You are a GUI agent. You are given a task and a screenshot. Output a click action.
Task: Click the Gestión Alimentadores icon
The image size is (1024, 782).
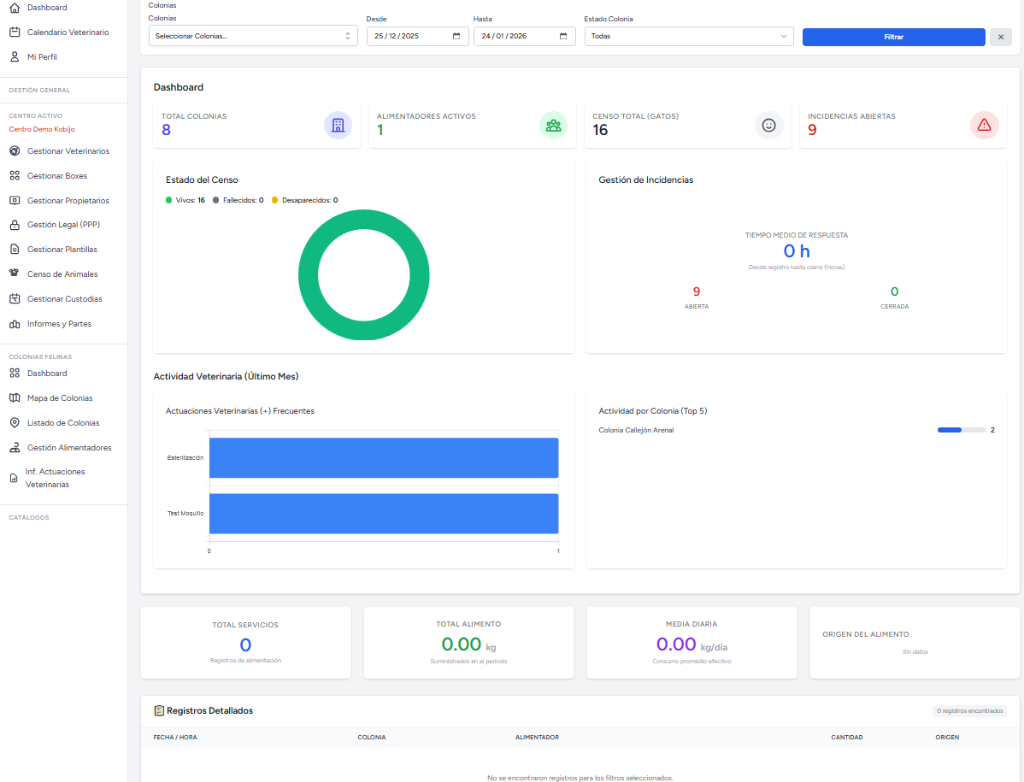[x=14, y=448]
